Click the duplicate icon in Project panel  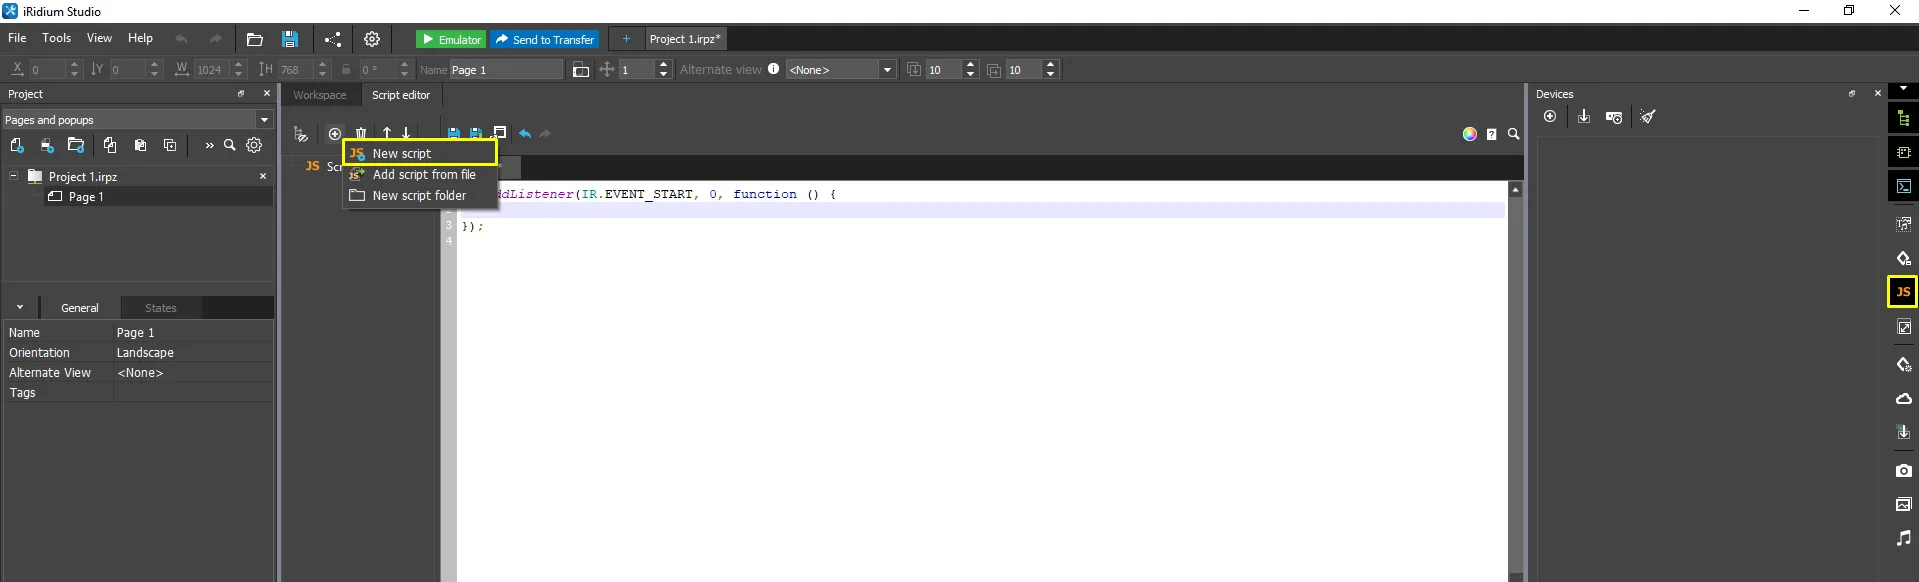point(170,145)
